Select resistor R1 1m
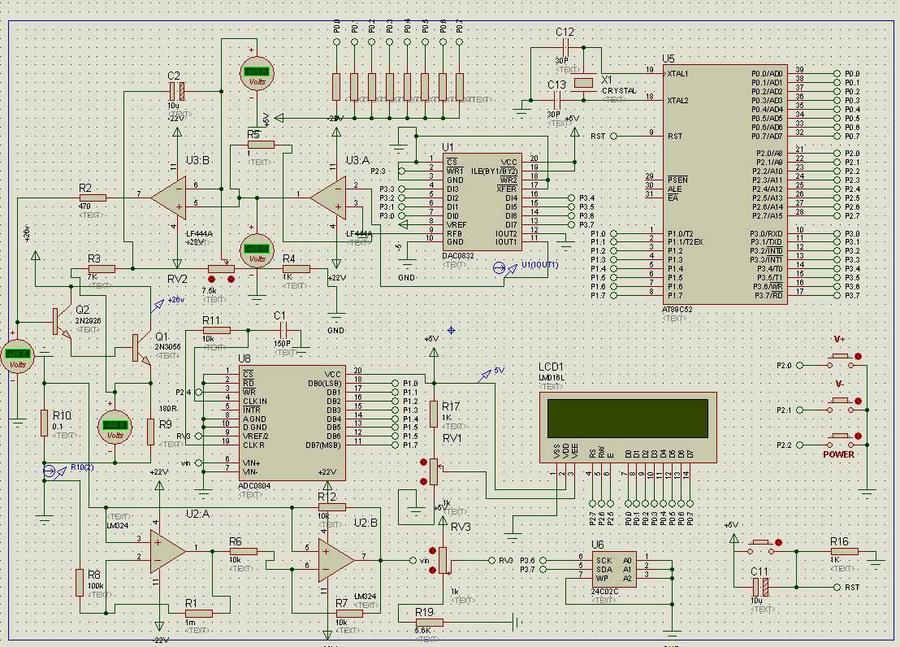 pyautogui.click(x=199, y=614)
